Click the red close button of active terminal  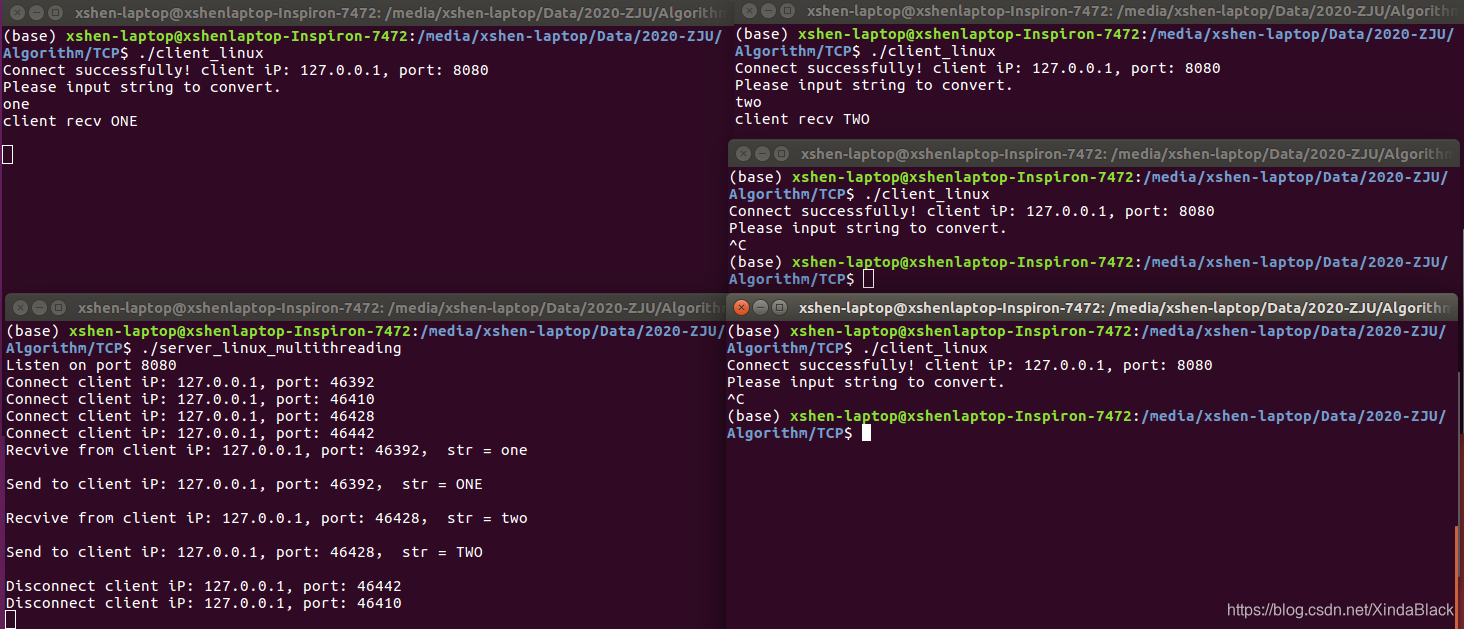(742, 308)
